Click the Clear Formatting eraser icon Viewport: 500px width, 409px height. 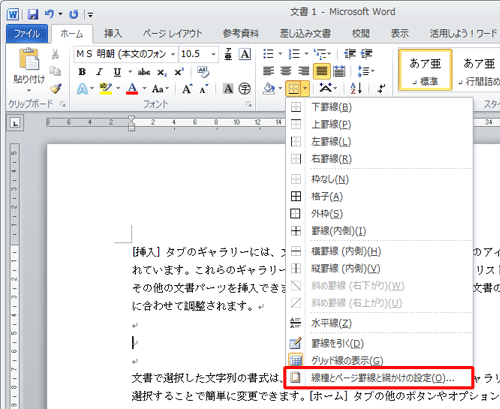pyautogui.click(x=203, y=72)
